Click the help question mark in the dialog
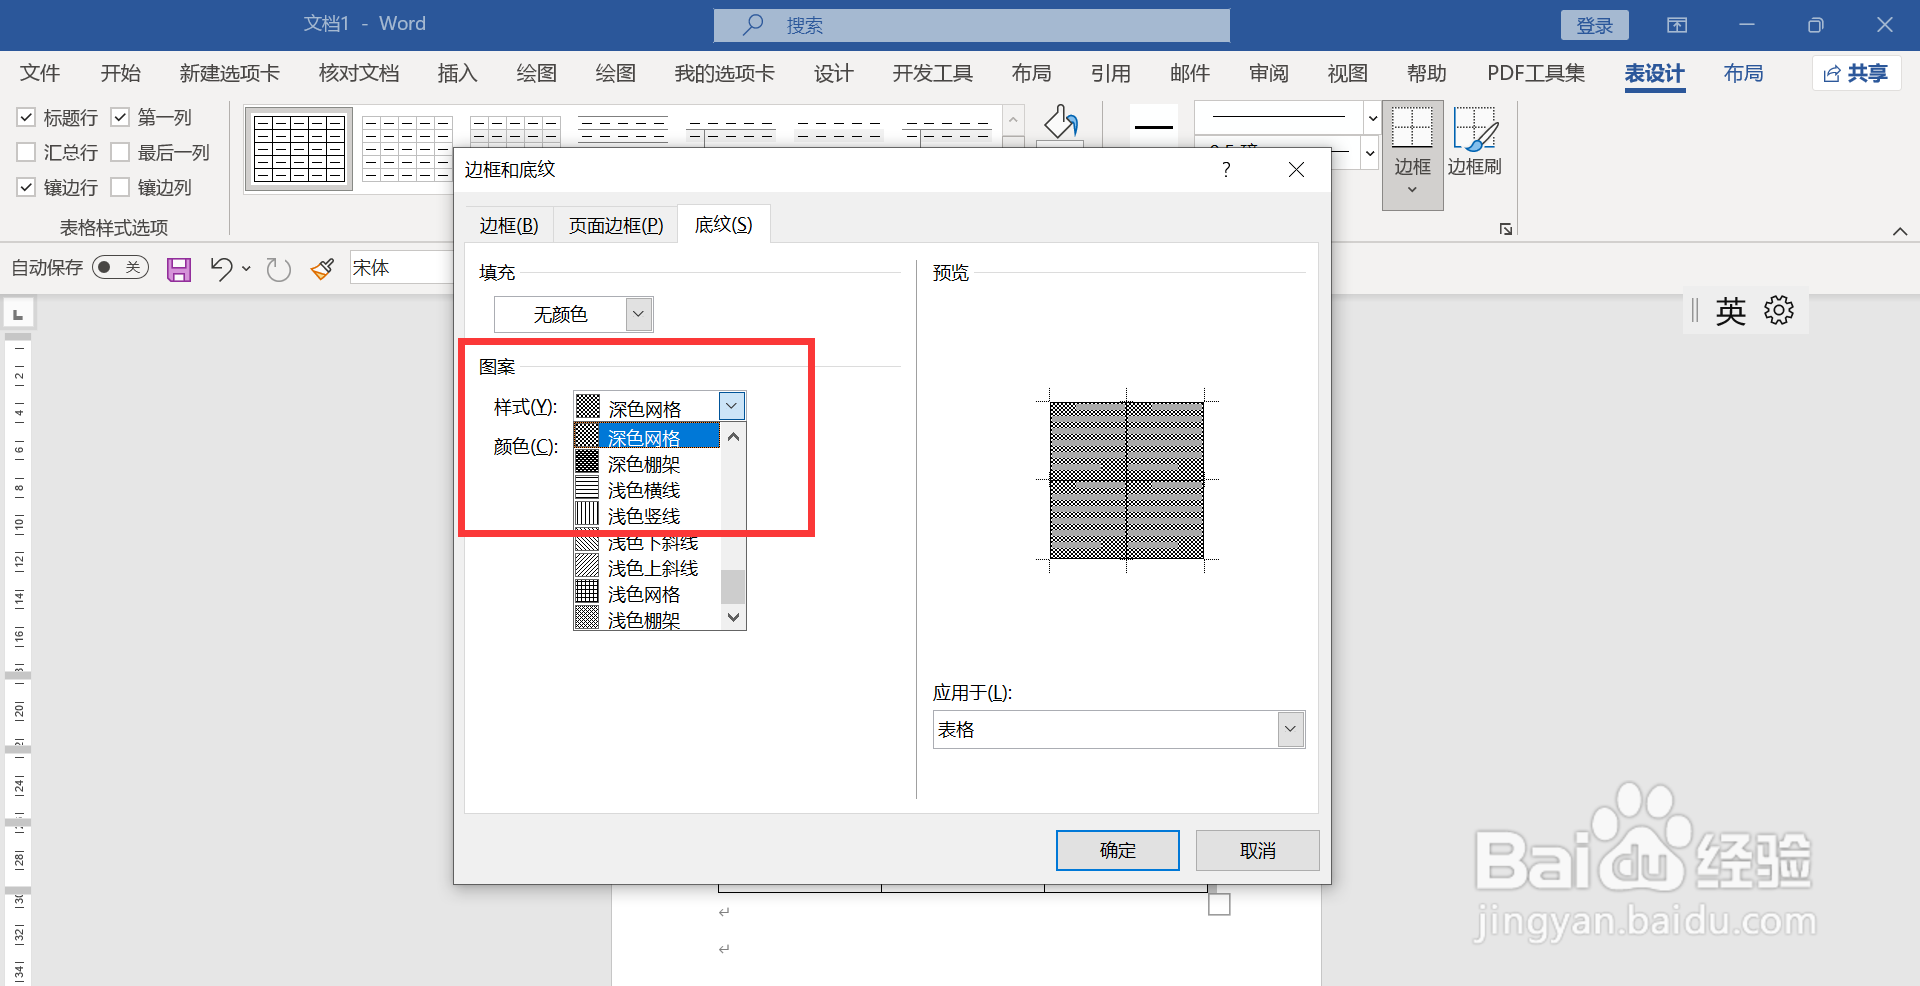This screenshot has height=986, width=1920. pos(1226,170)
